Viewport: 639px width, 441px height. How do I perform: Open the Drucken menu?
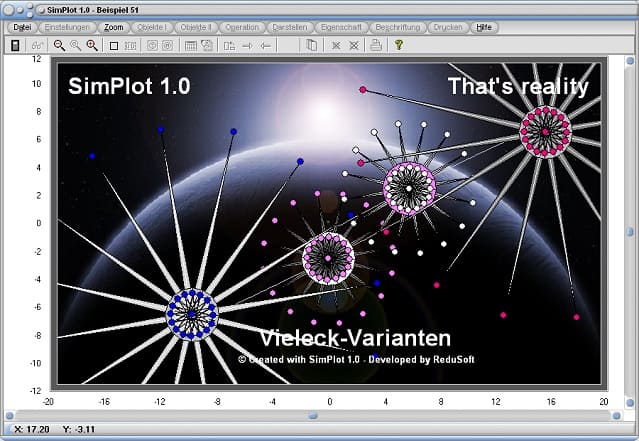click(x=448, y=27)
